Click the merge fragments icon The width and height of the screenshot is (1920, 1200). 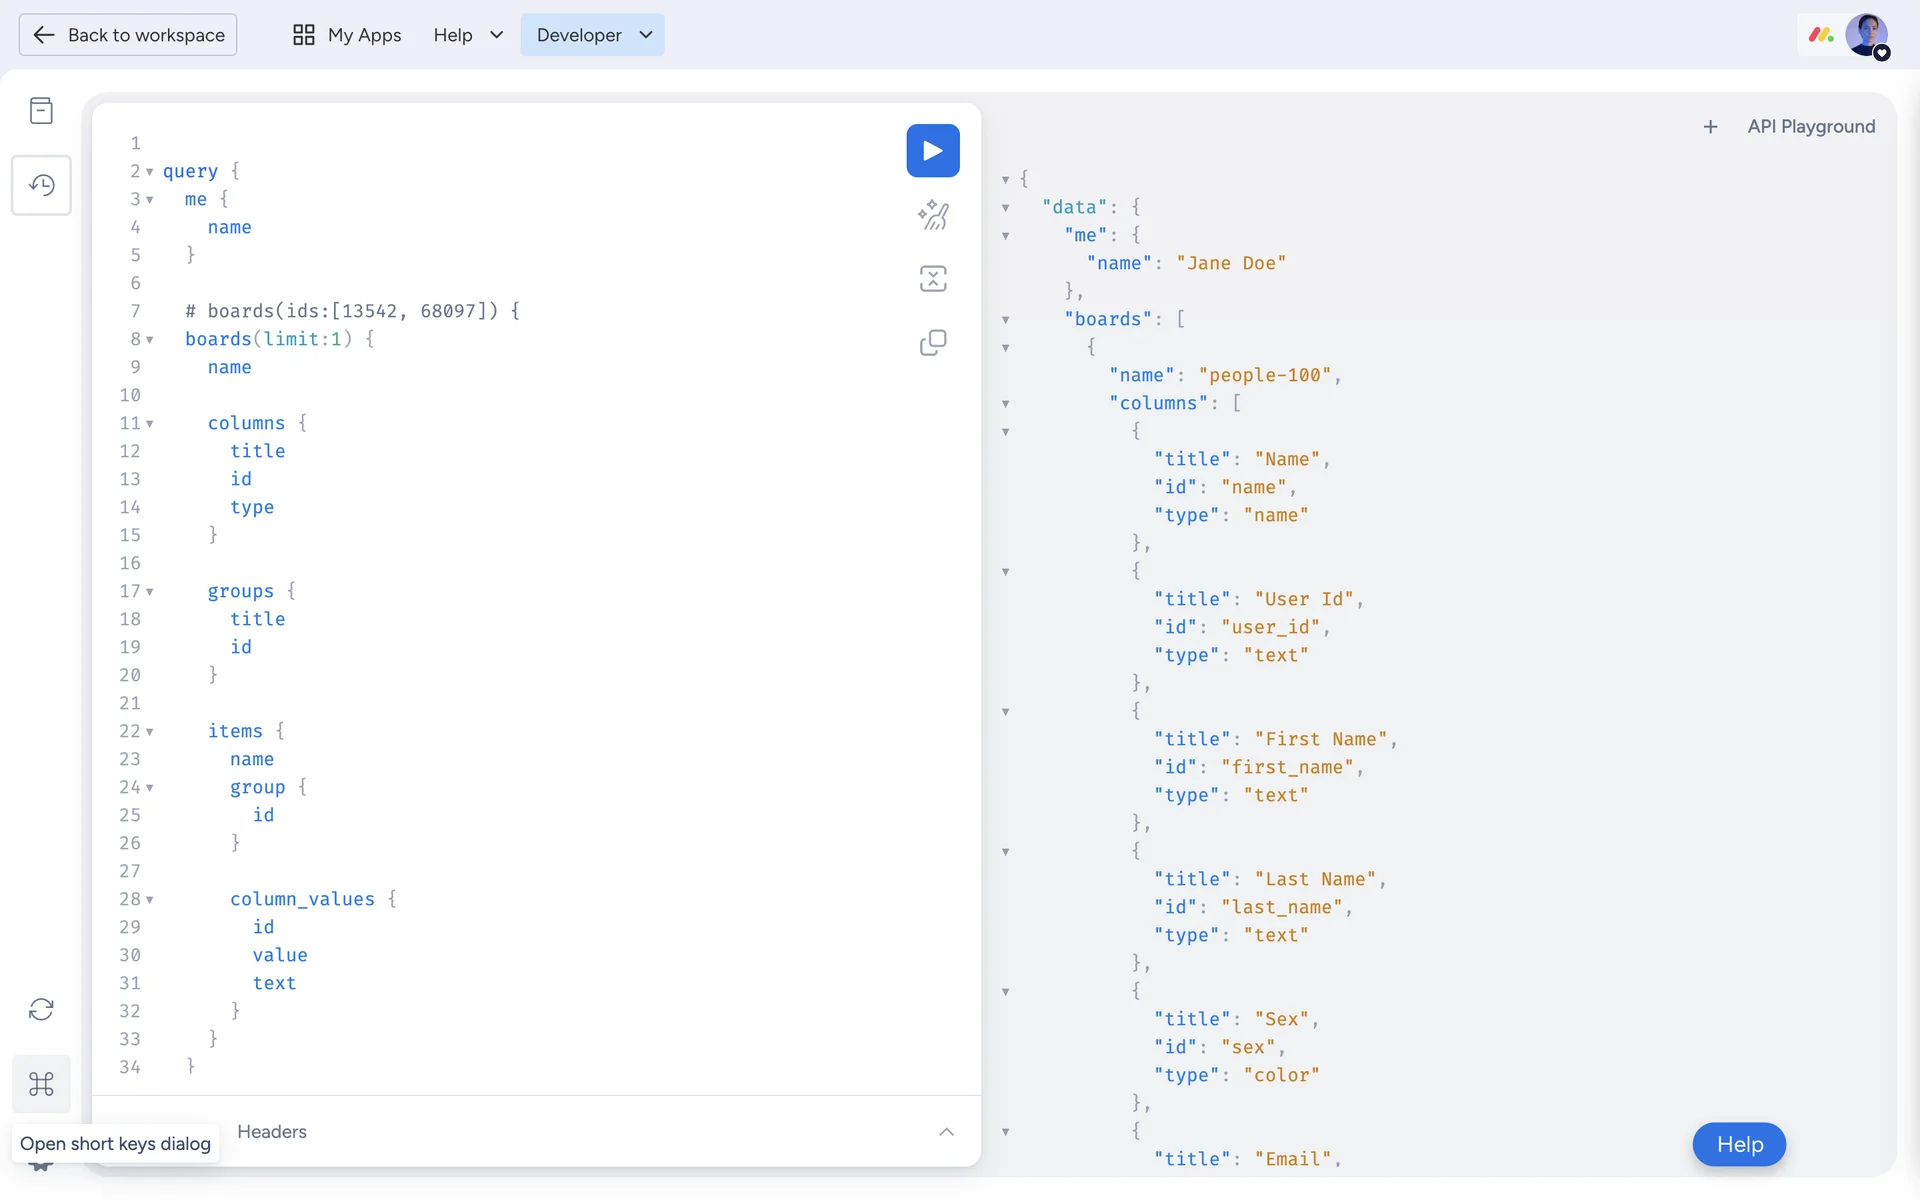pos(932,279)
